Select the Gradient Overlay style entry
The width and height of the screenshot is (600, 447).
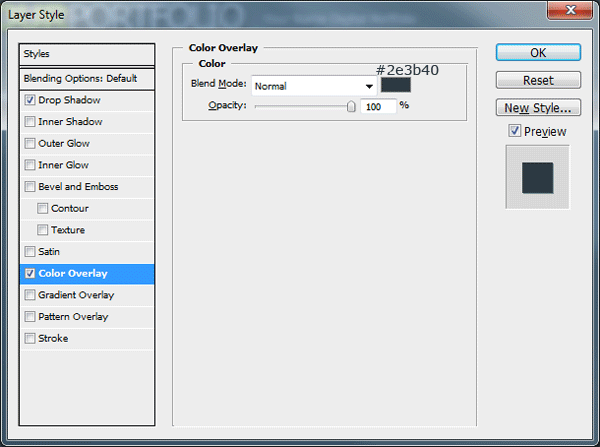(87, 295)
